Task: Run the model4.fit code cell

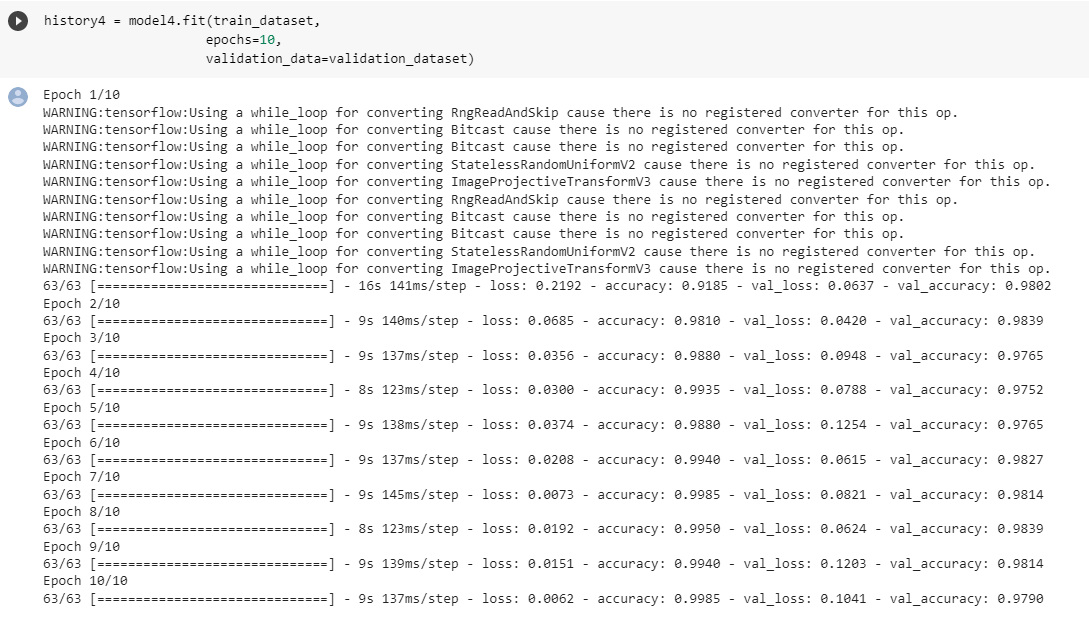Action: click(18, 22)
